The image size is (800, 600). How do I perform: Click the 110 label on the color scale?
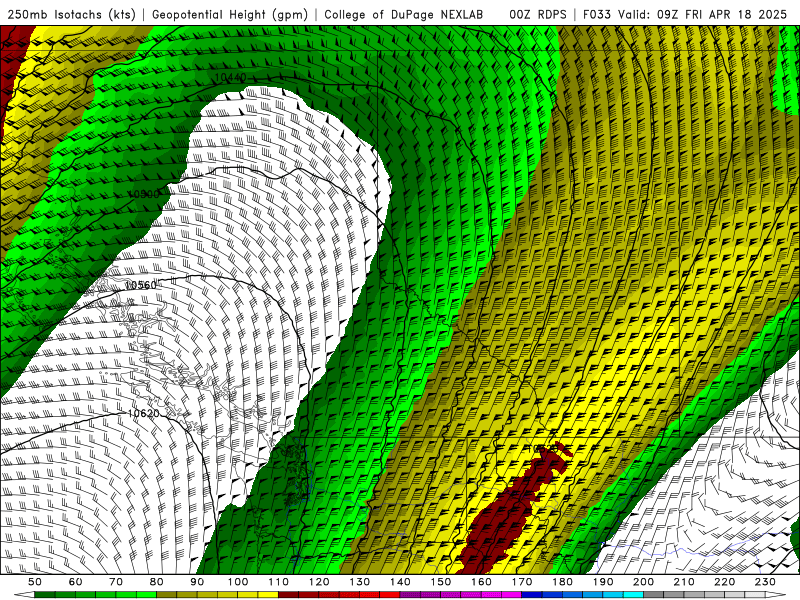279,582
